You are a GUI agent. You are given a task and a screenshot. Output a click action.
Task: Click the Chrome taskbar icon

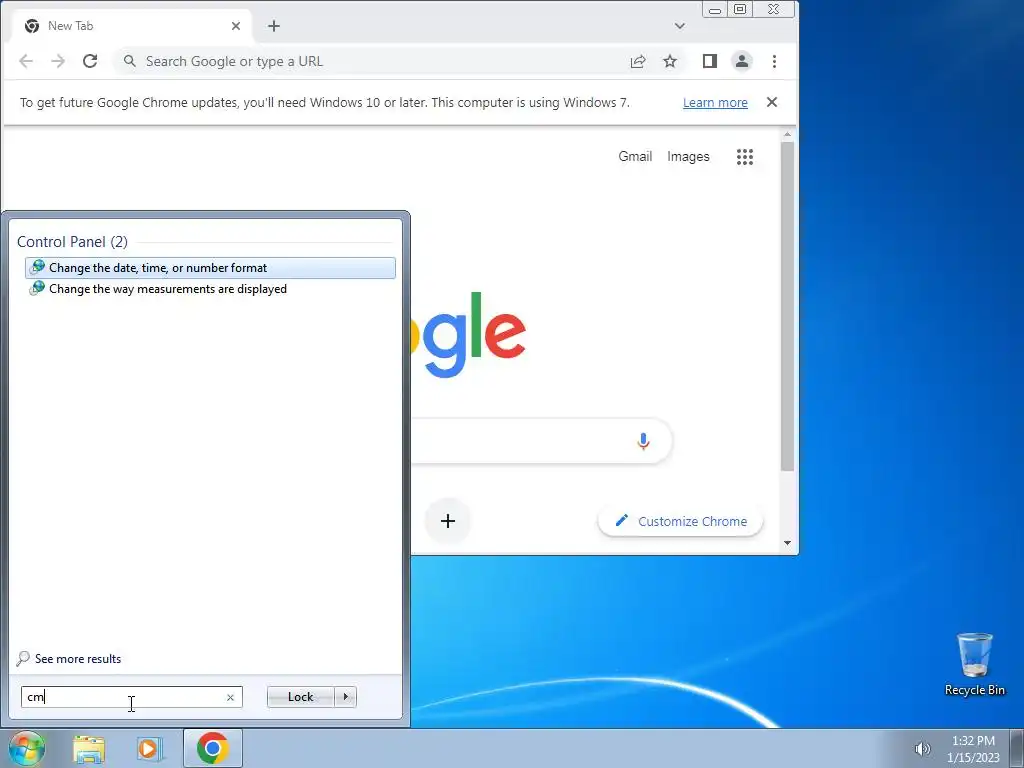point(212,748)
